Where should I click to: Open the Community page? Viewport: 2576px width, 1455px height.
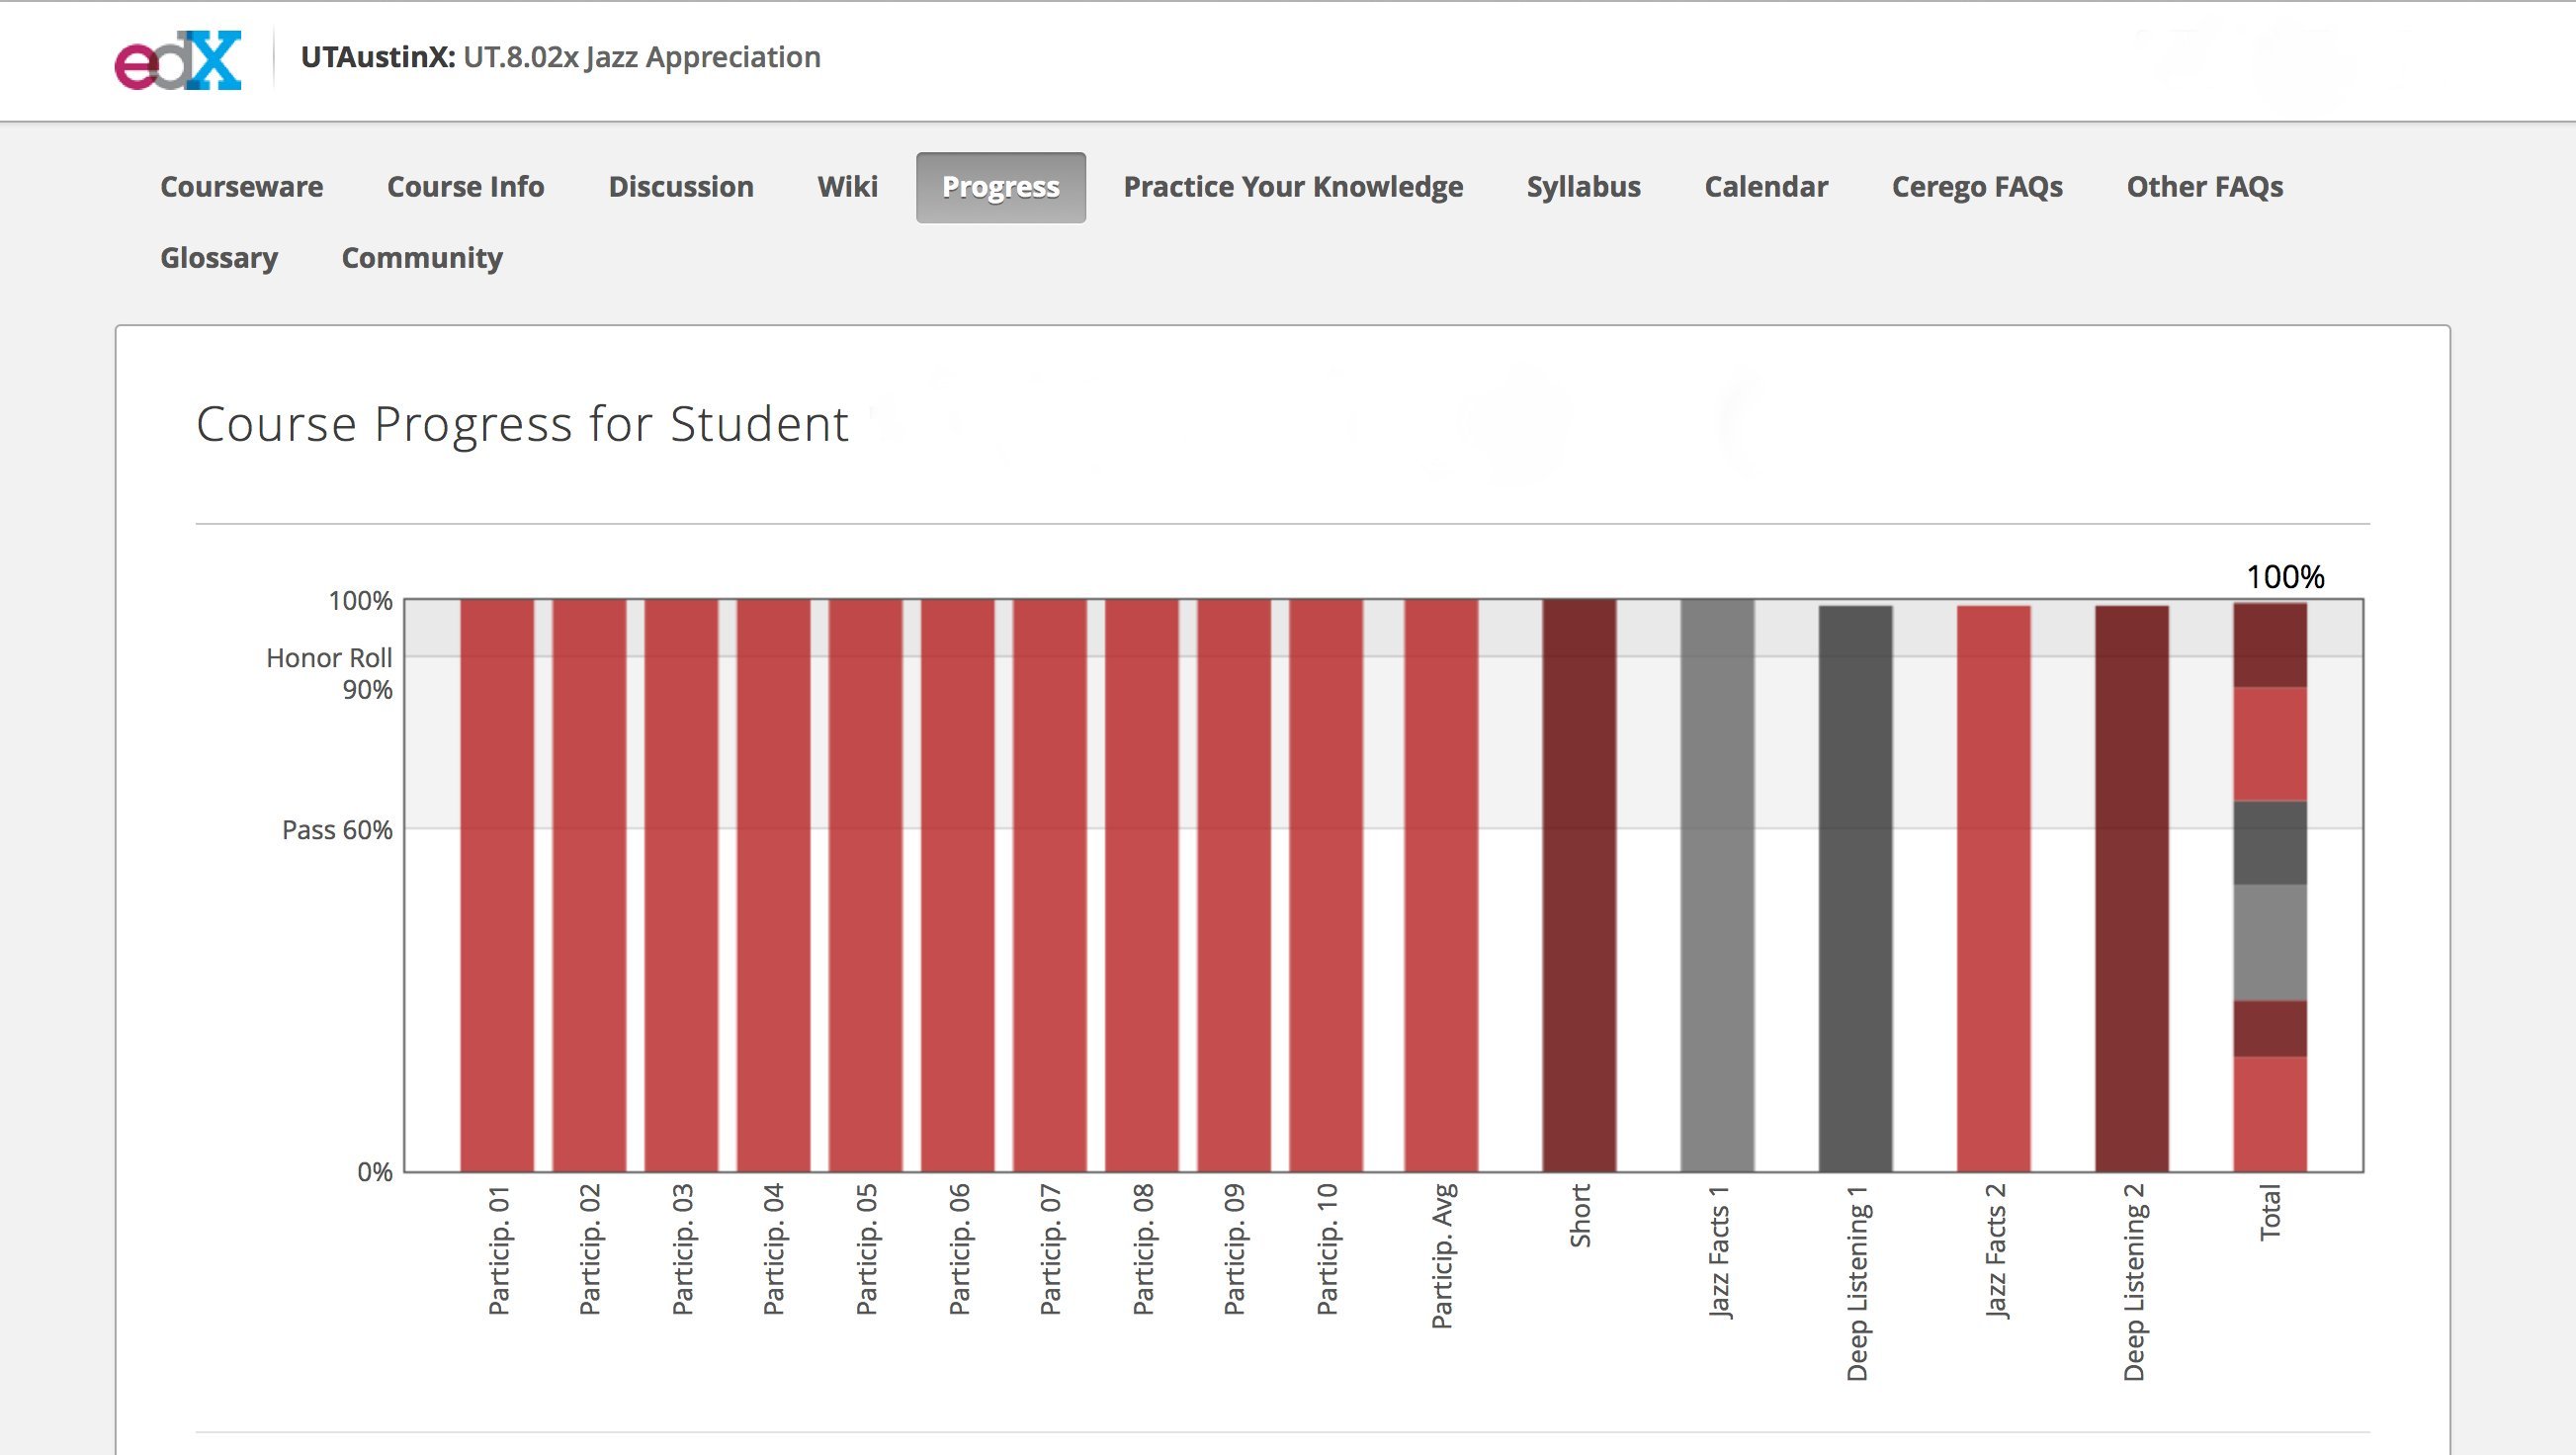(422, 258)
